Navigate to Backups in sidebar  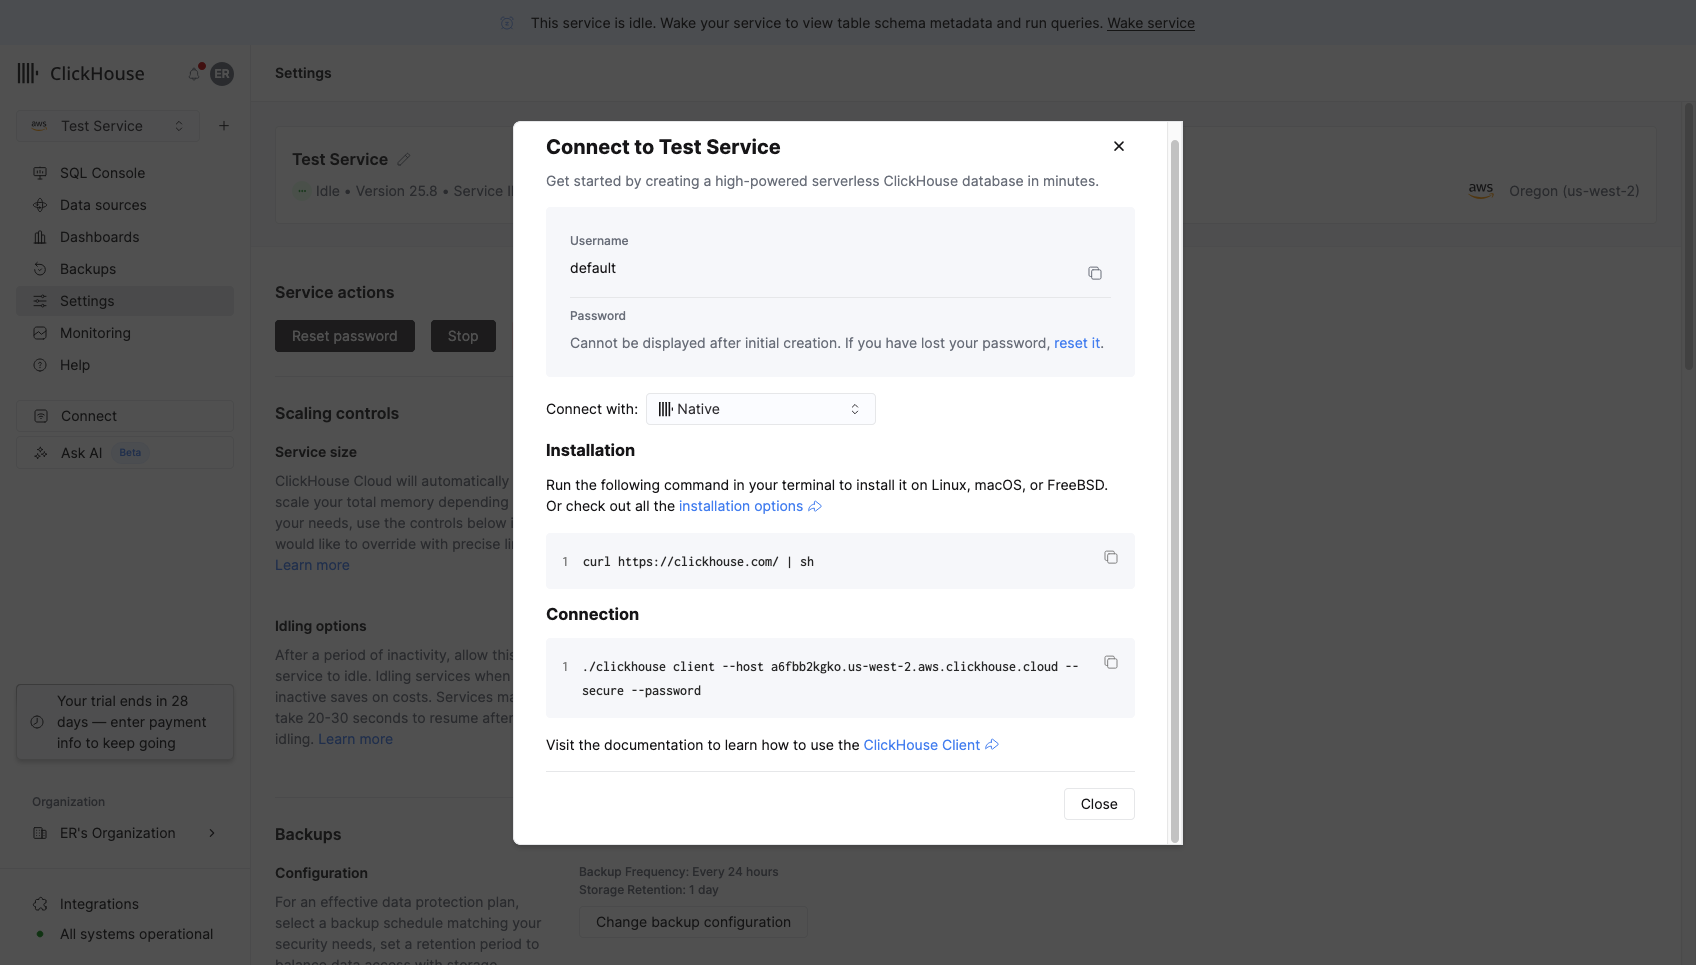click(x=125, y=269)
